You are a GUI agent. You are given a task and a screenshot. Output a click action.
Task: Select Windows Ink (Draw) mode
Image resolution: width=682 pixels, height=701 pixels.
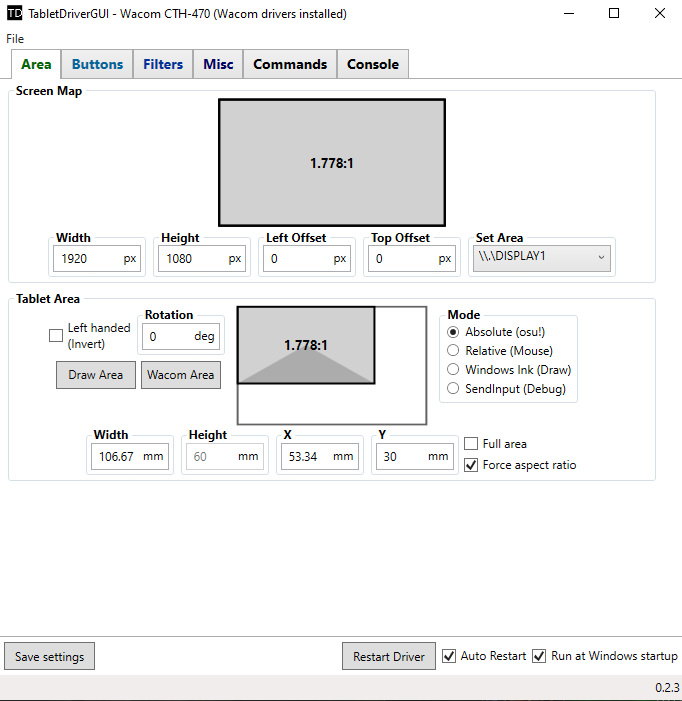pos(453,369)
